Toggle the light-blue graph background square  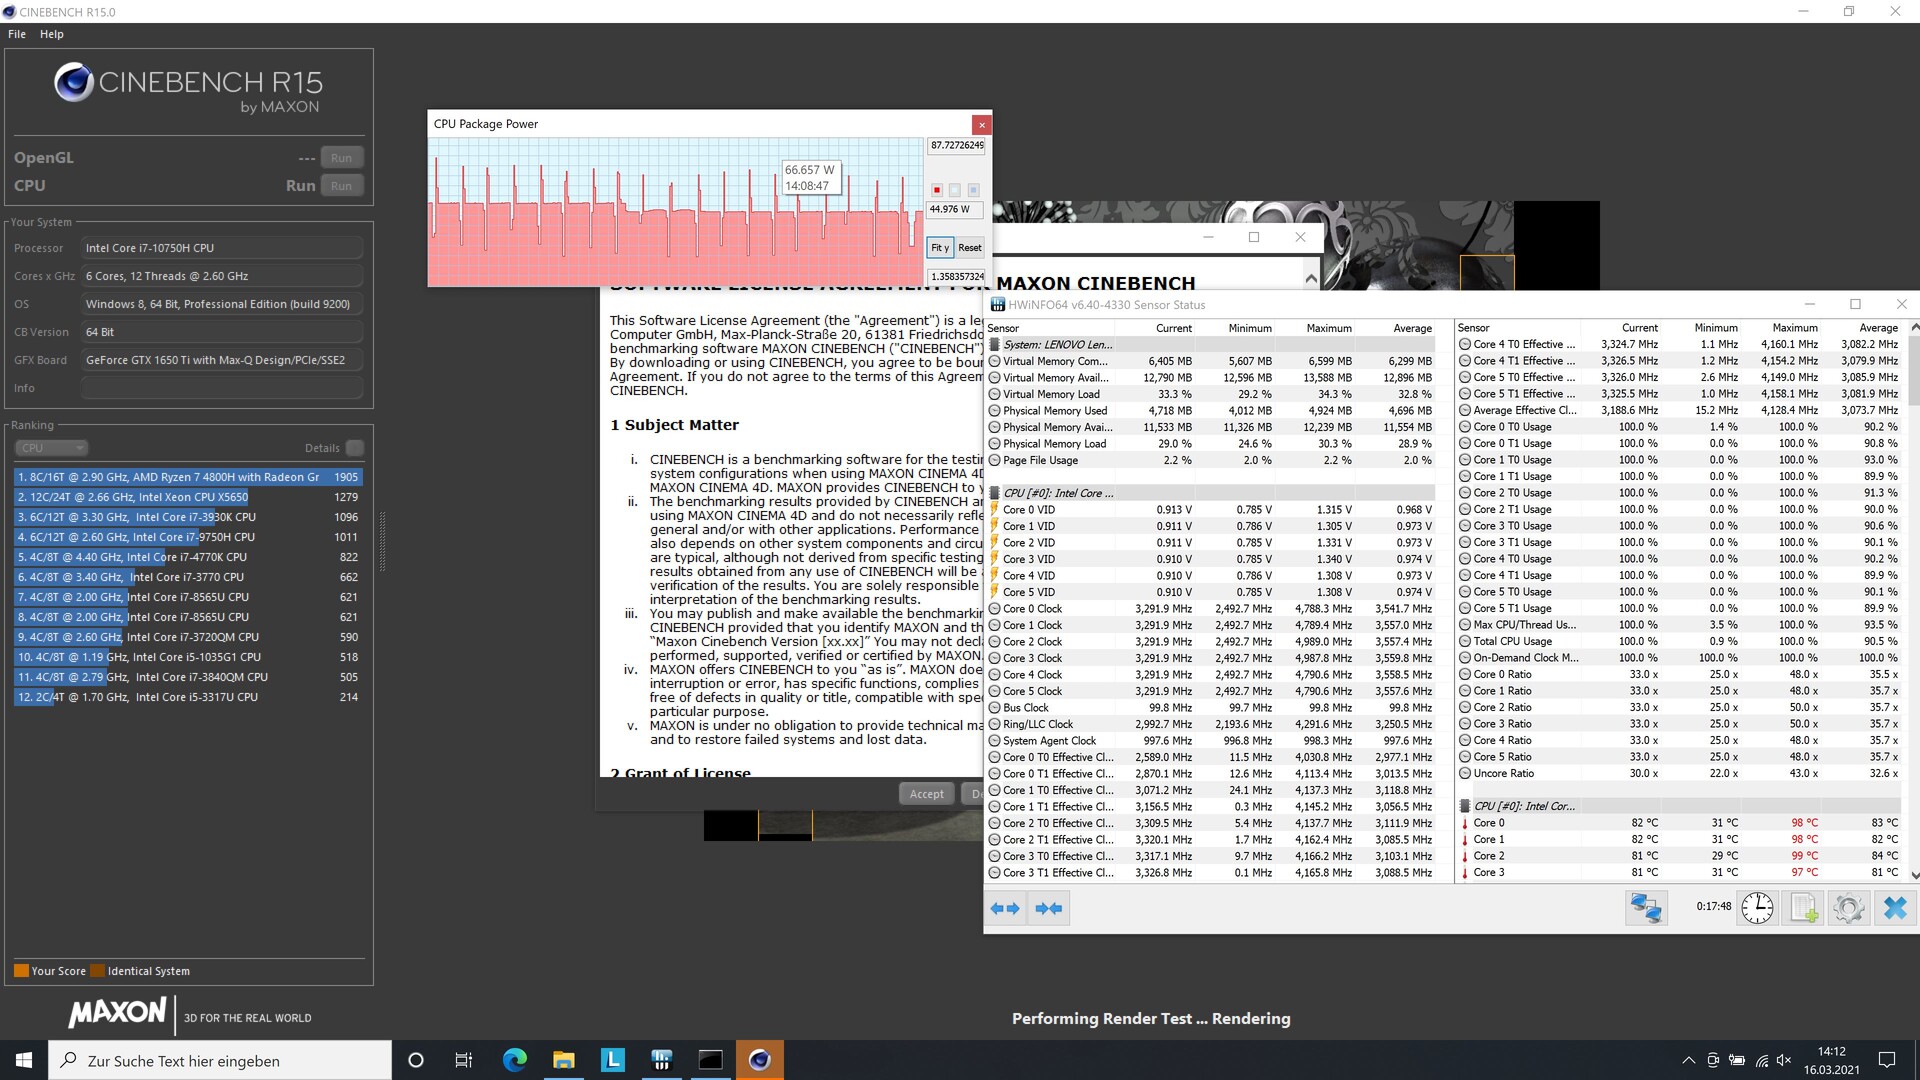pos(955,190)
